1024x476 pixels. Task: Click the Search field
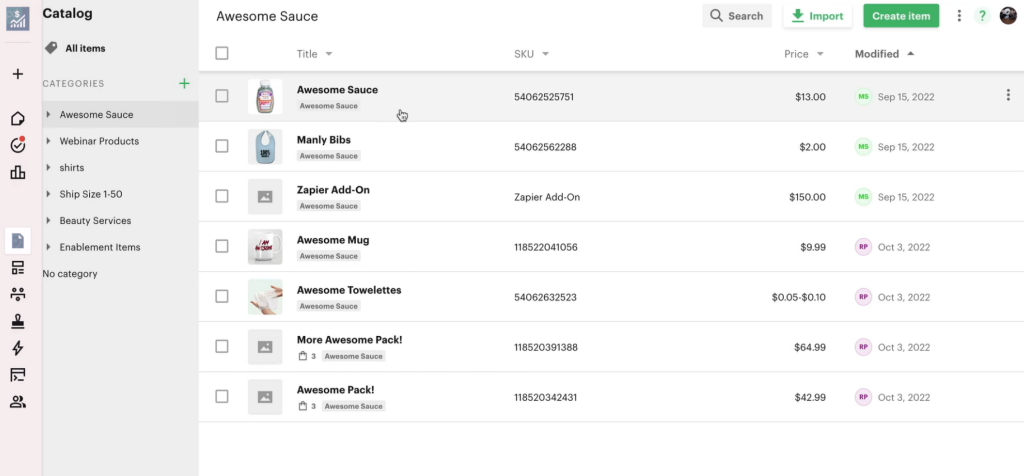point(736,16)
